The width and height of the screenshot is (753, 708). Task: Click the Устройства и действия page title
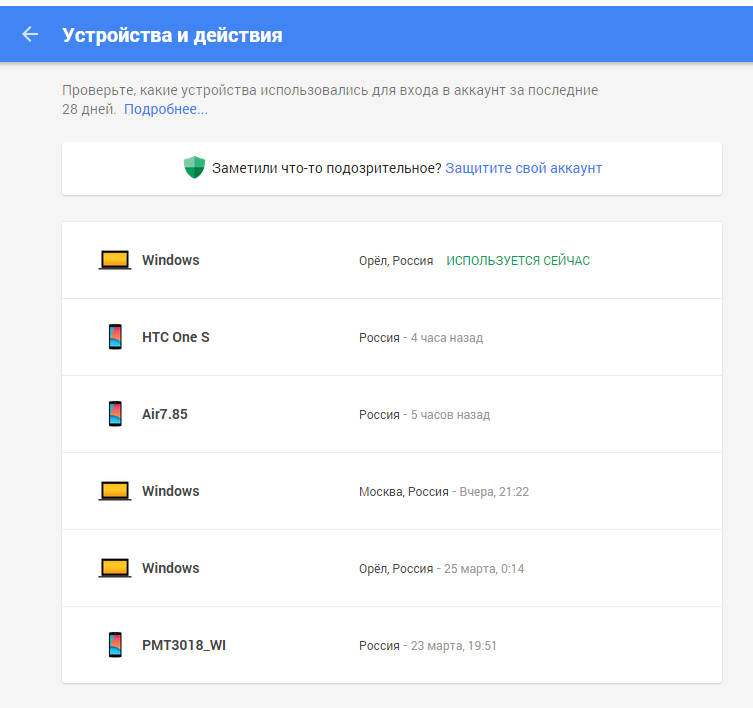tap(172, 35)
